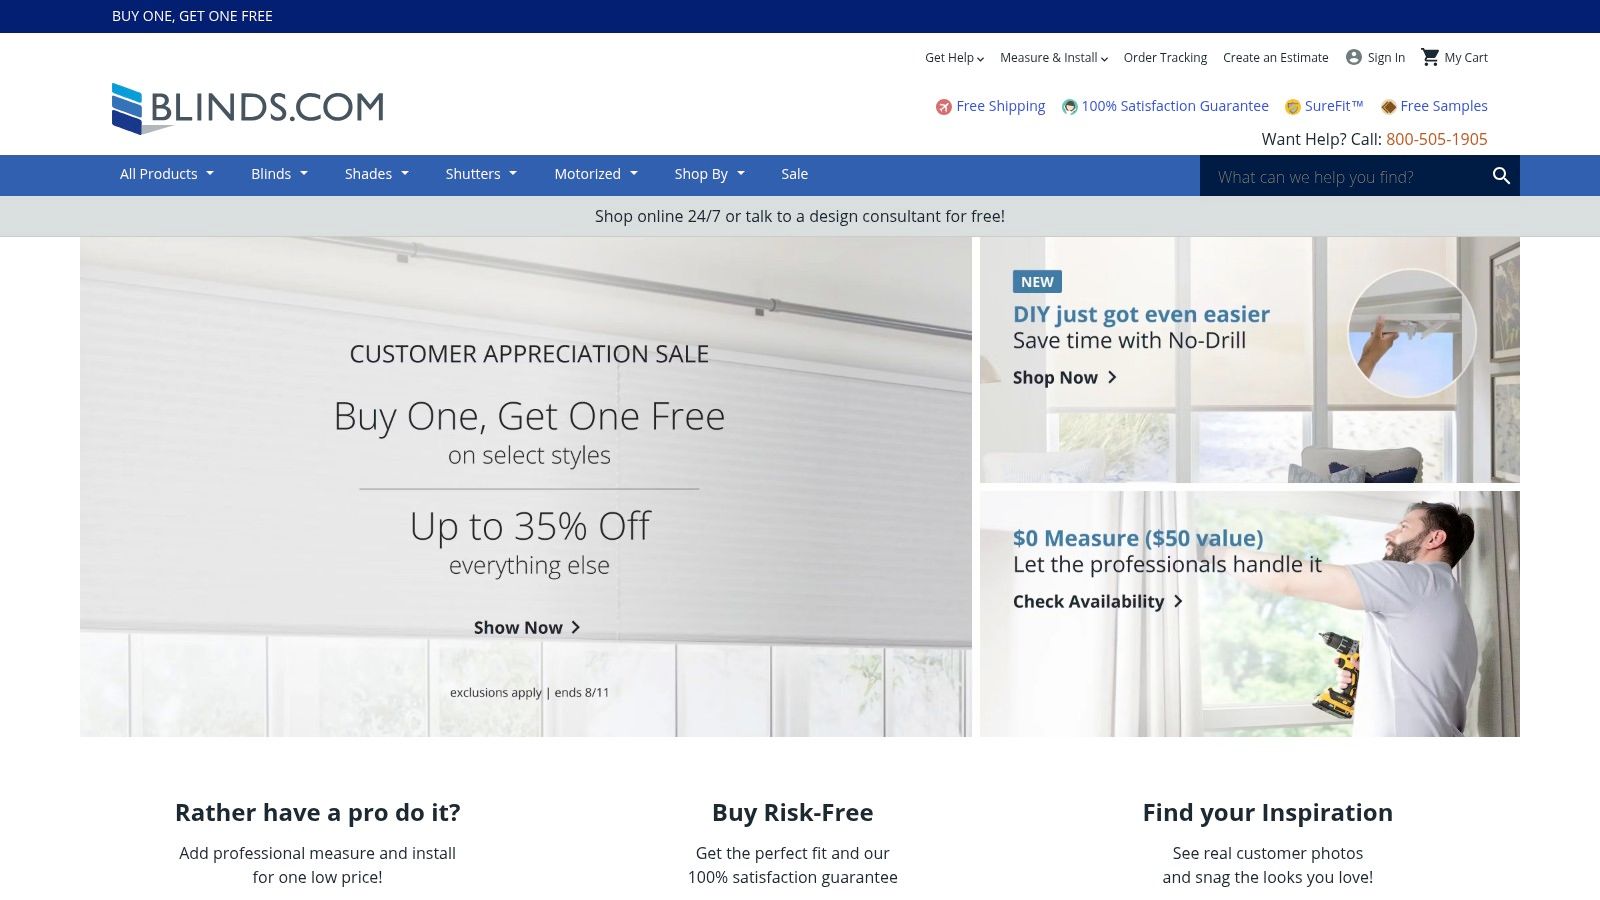Expand the Shades dropdown menu
The width and height of the screenshot is (1600, 900).
[377, 174]
